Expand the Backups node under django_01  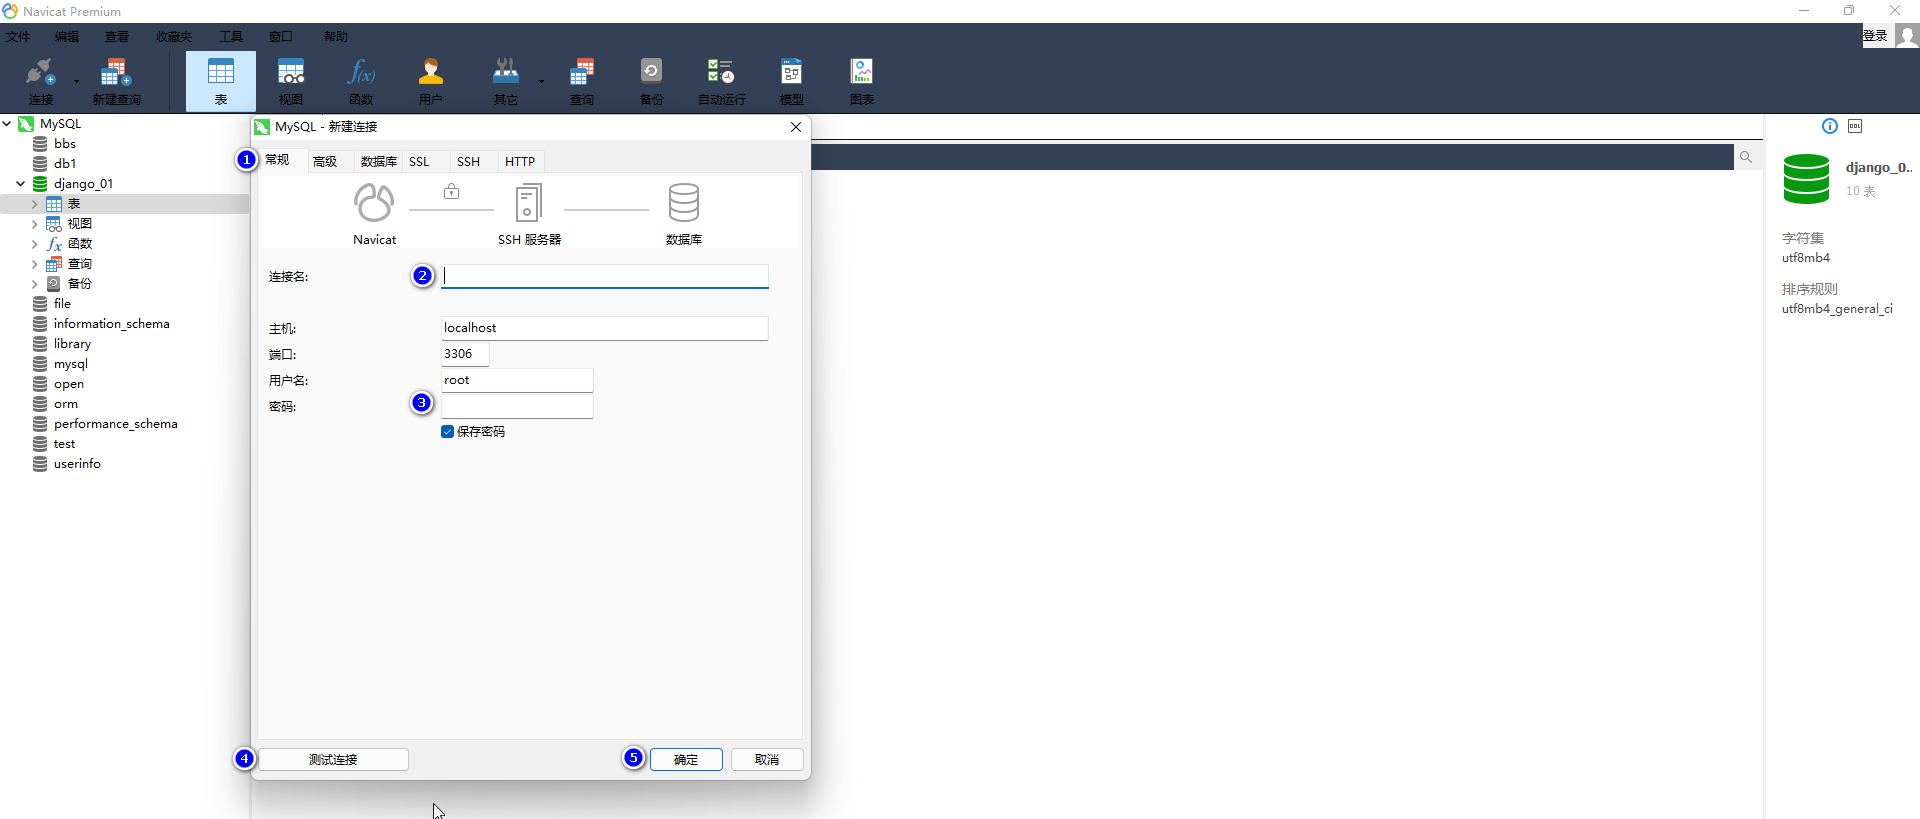coord(34,284)
